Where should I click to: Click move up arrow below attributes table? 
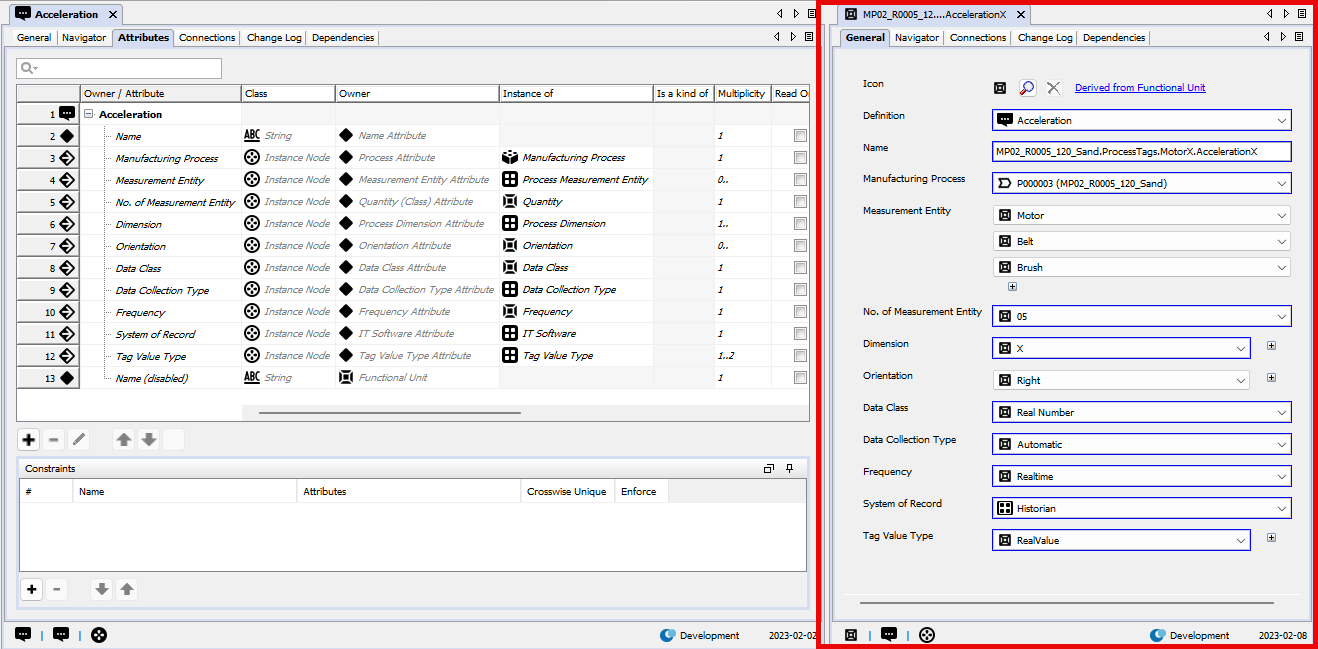tap(123, 439)
